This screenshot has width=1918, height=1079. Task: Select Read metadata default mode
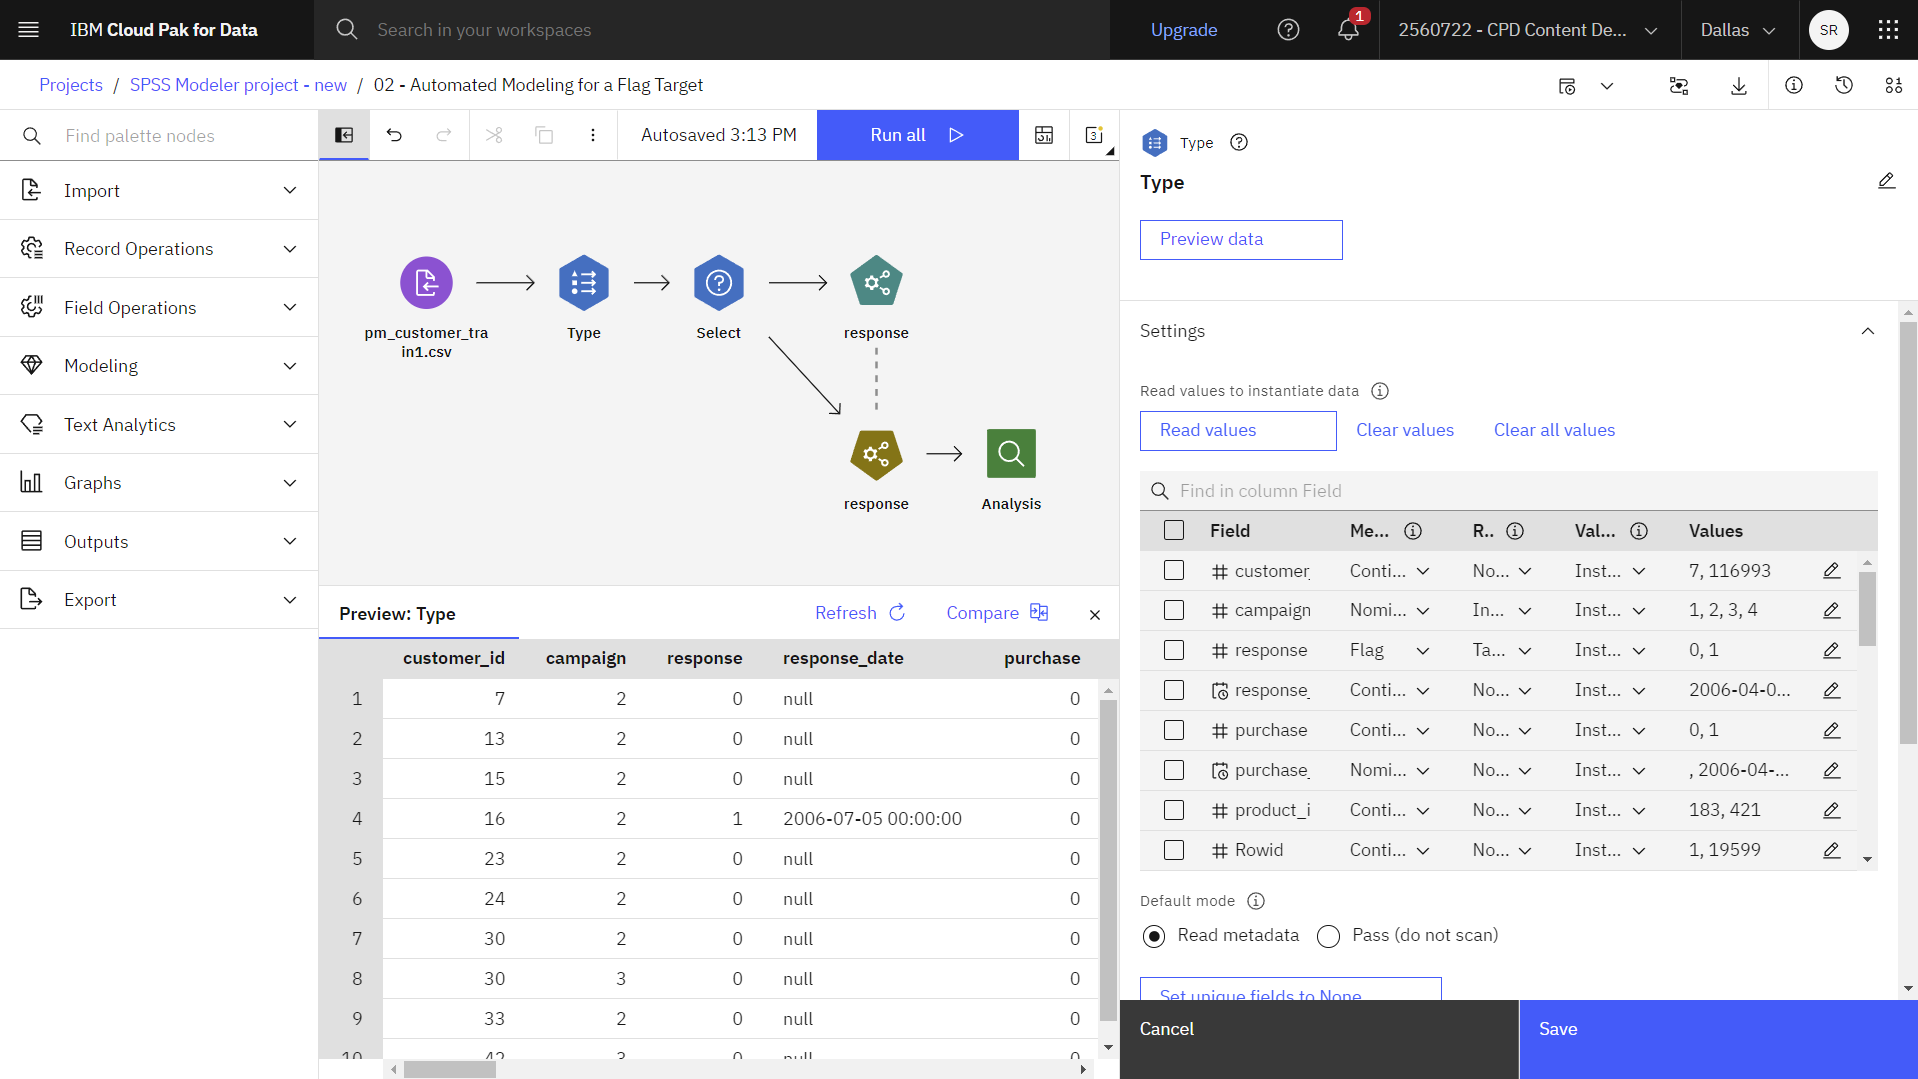click(x=1154, y=936)
